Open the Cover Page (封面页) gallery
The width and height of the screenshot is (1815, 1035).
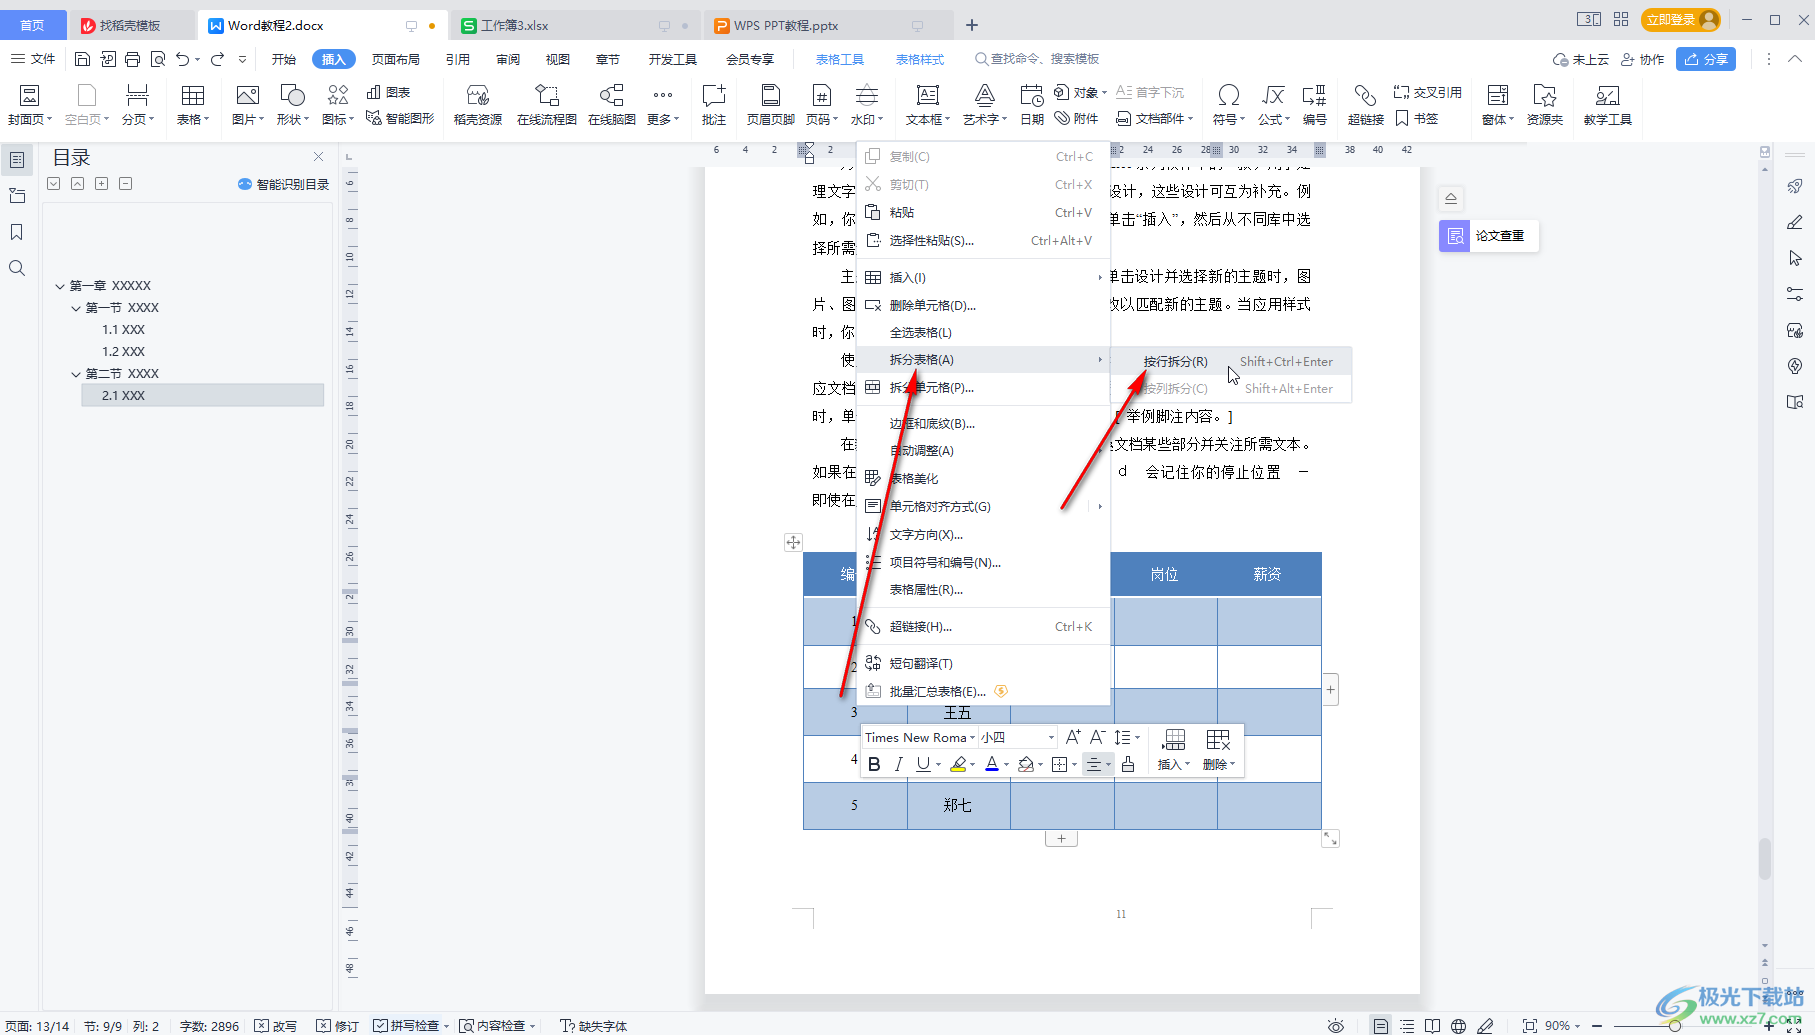point(29,105)
